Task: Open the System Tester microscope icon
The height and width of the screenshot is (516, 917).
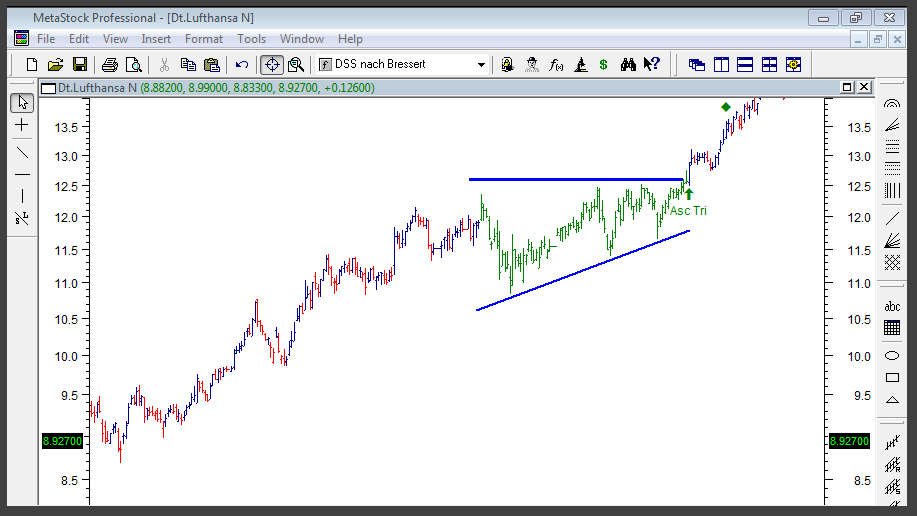Action: (x=580, y=64)
